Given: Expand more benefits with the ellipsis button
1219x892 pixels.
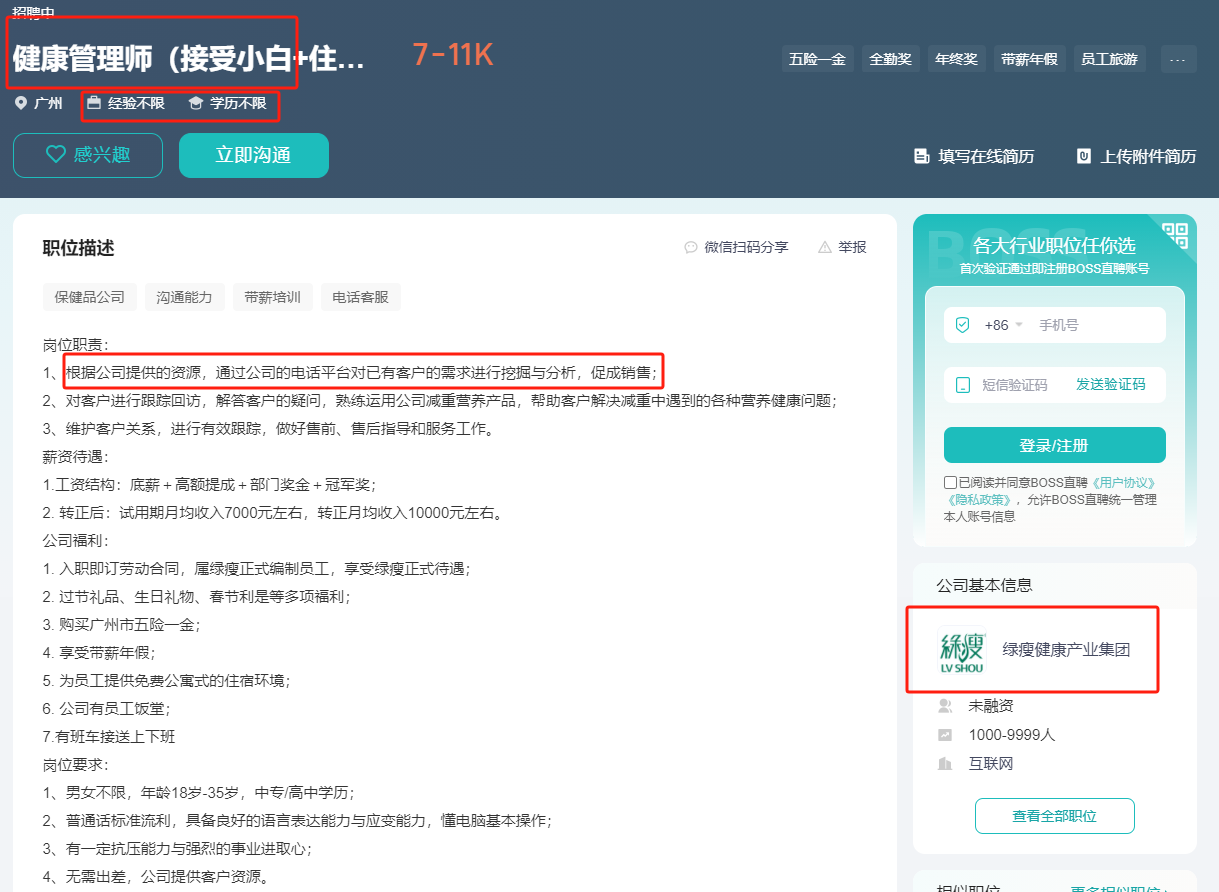Looking at the screenshot, I should coord(1178,59).
